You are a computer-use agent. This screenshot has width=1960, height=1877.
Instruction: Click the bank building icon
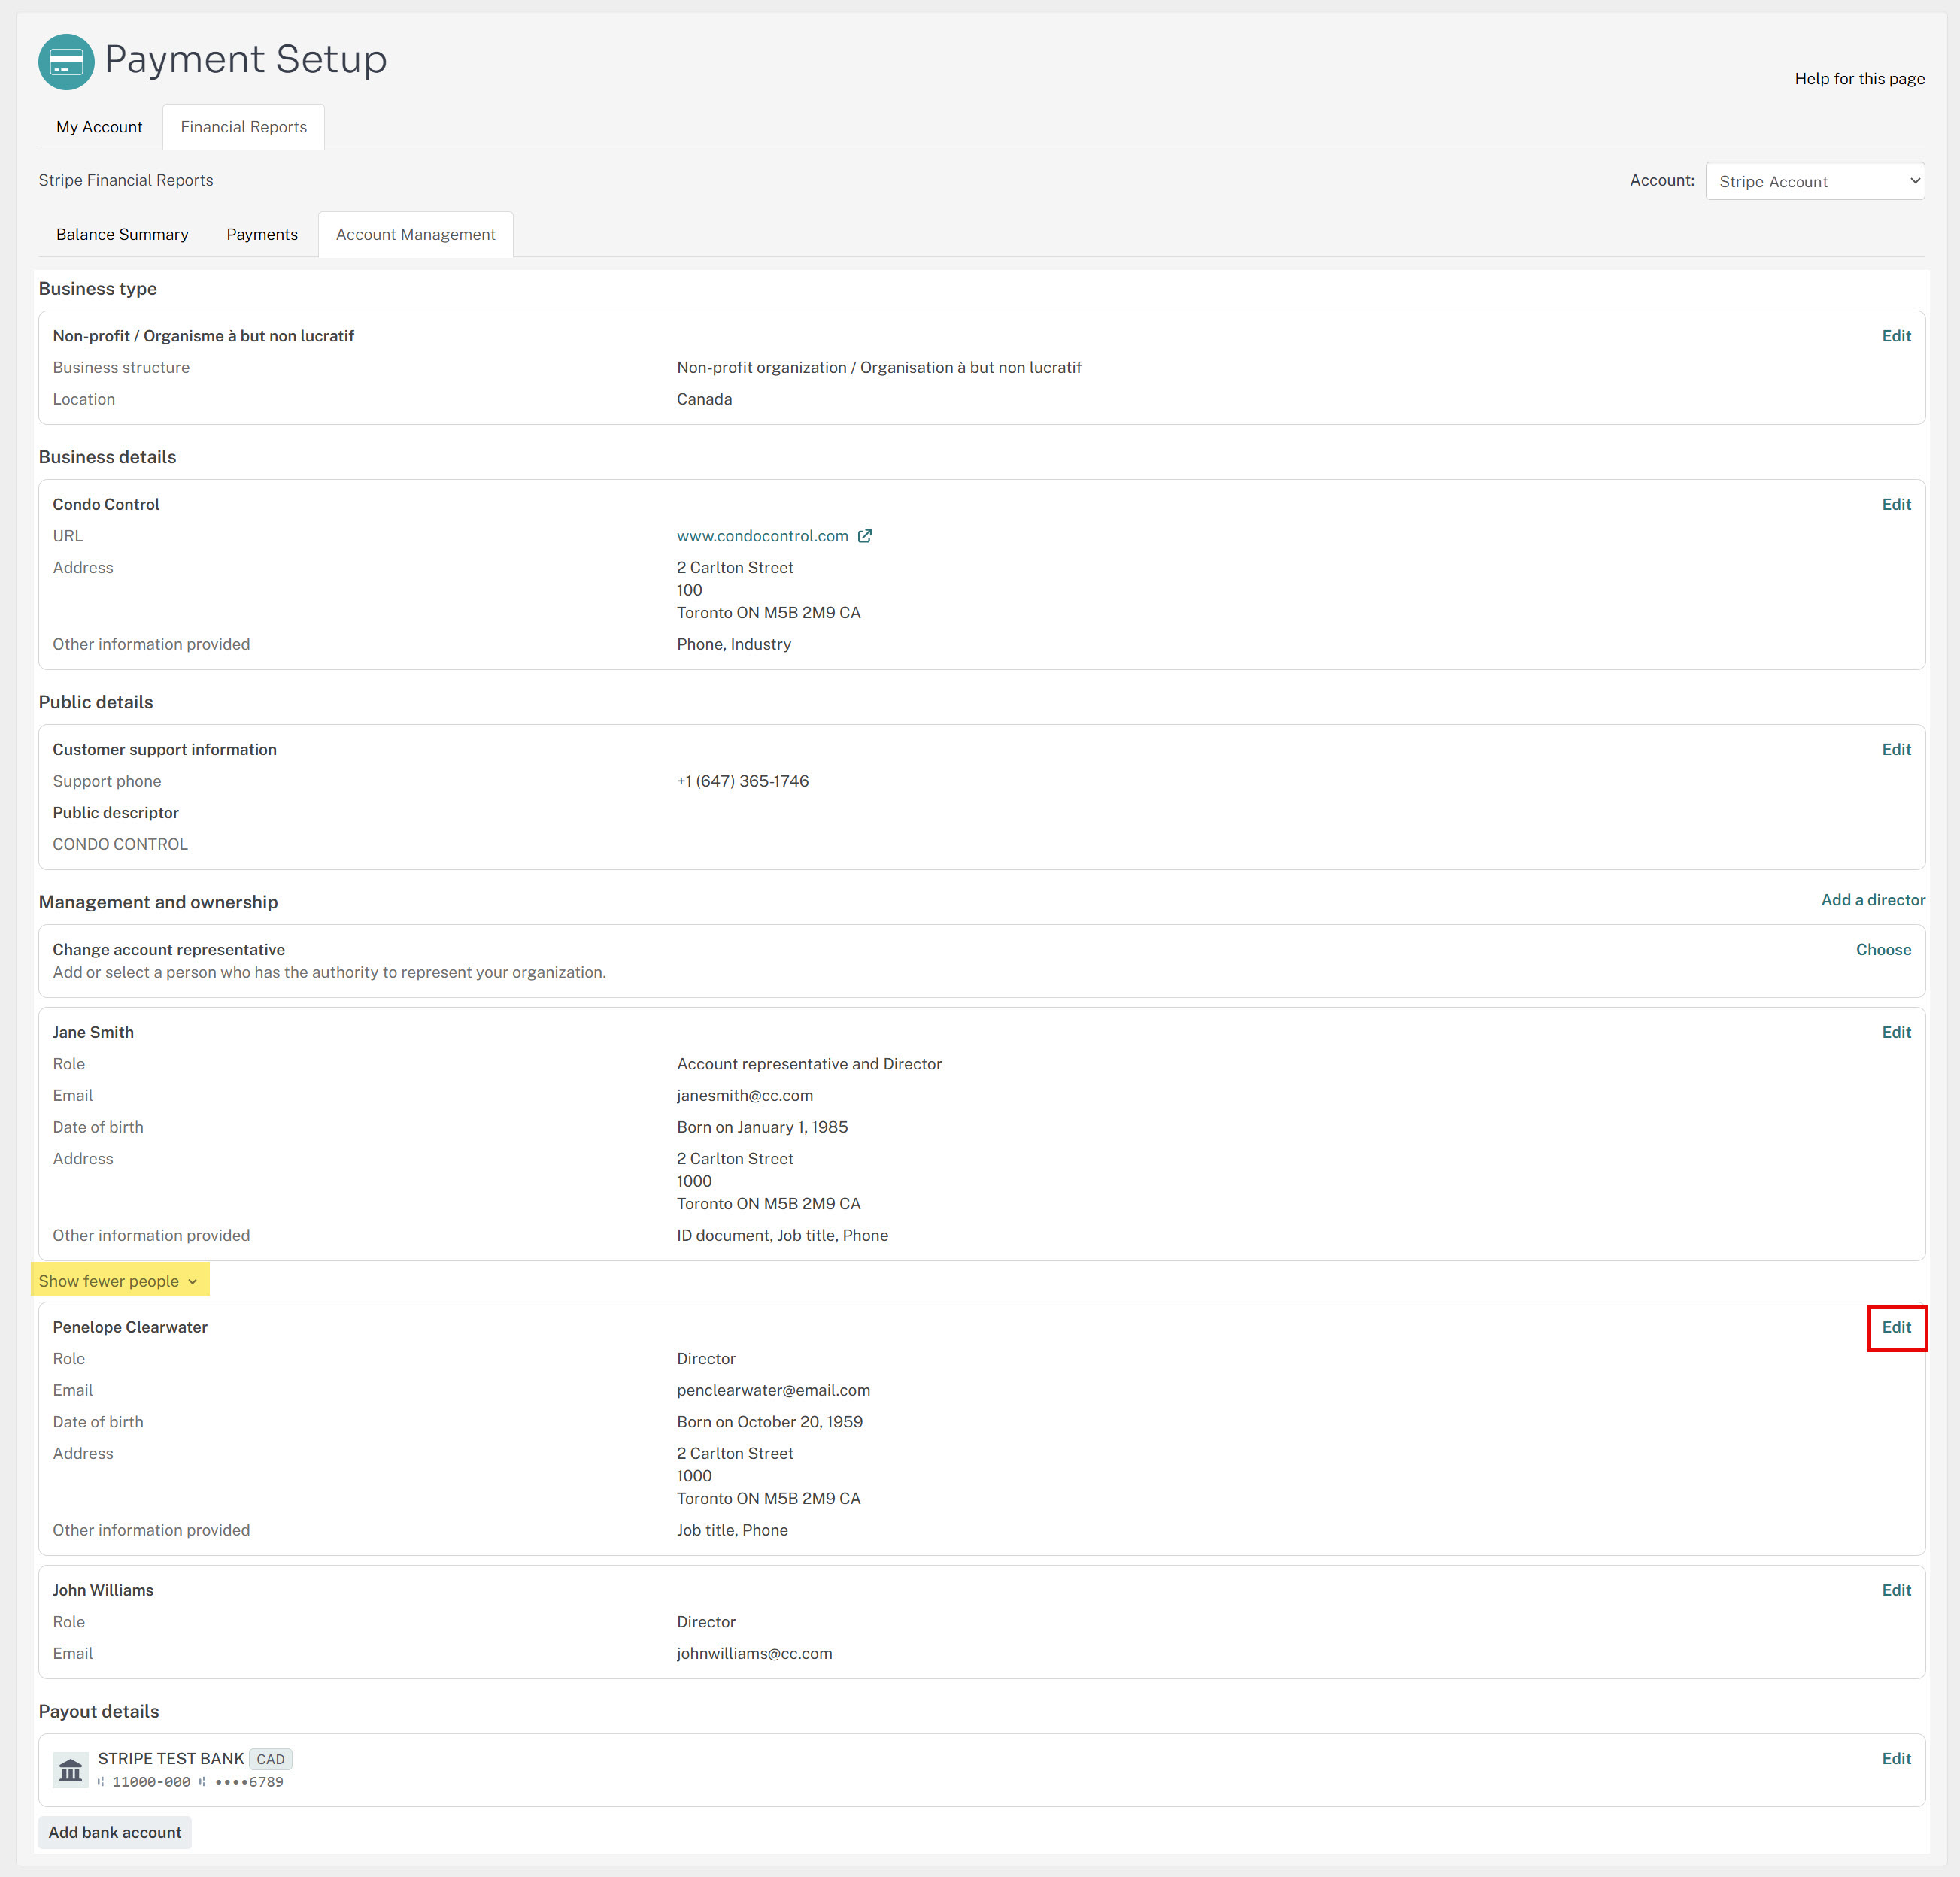coord(70,1770)
